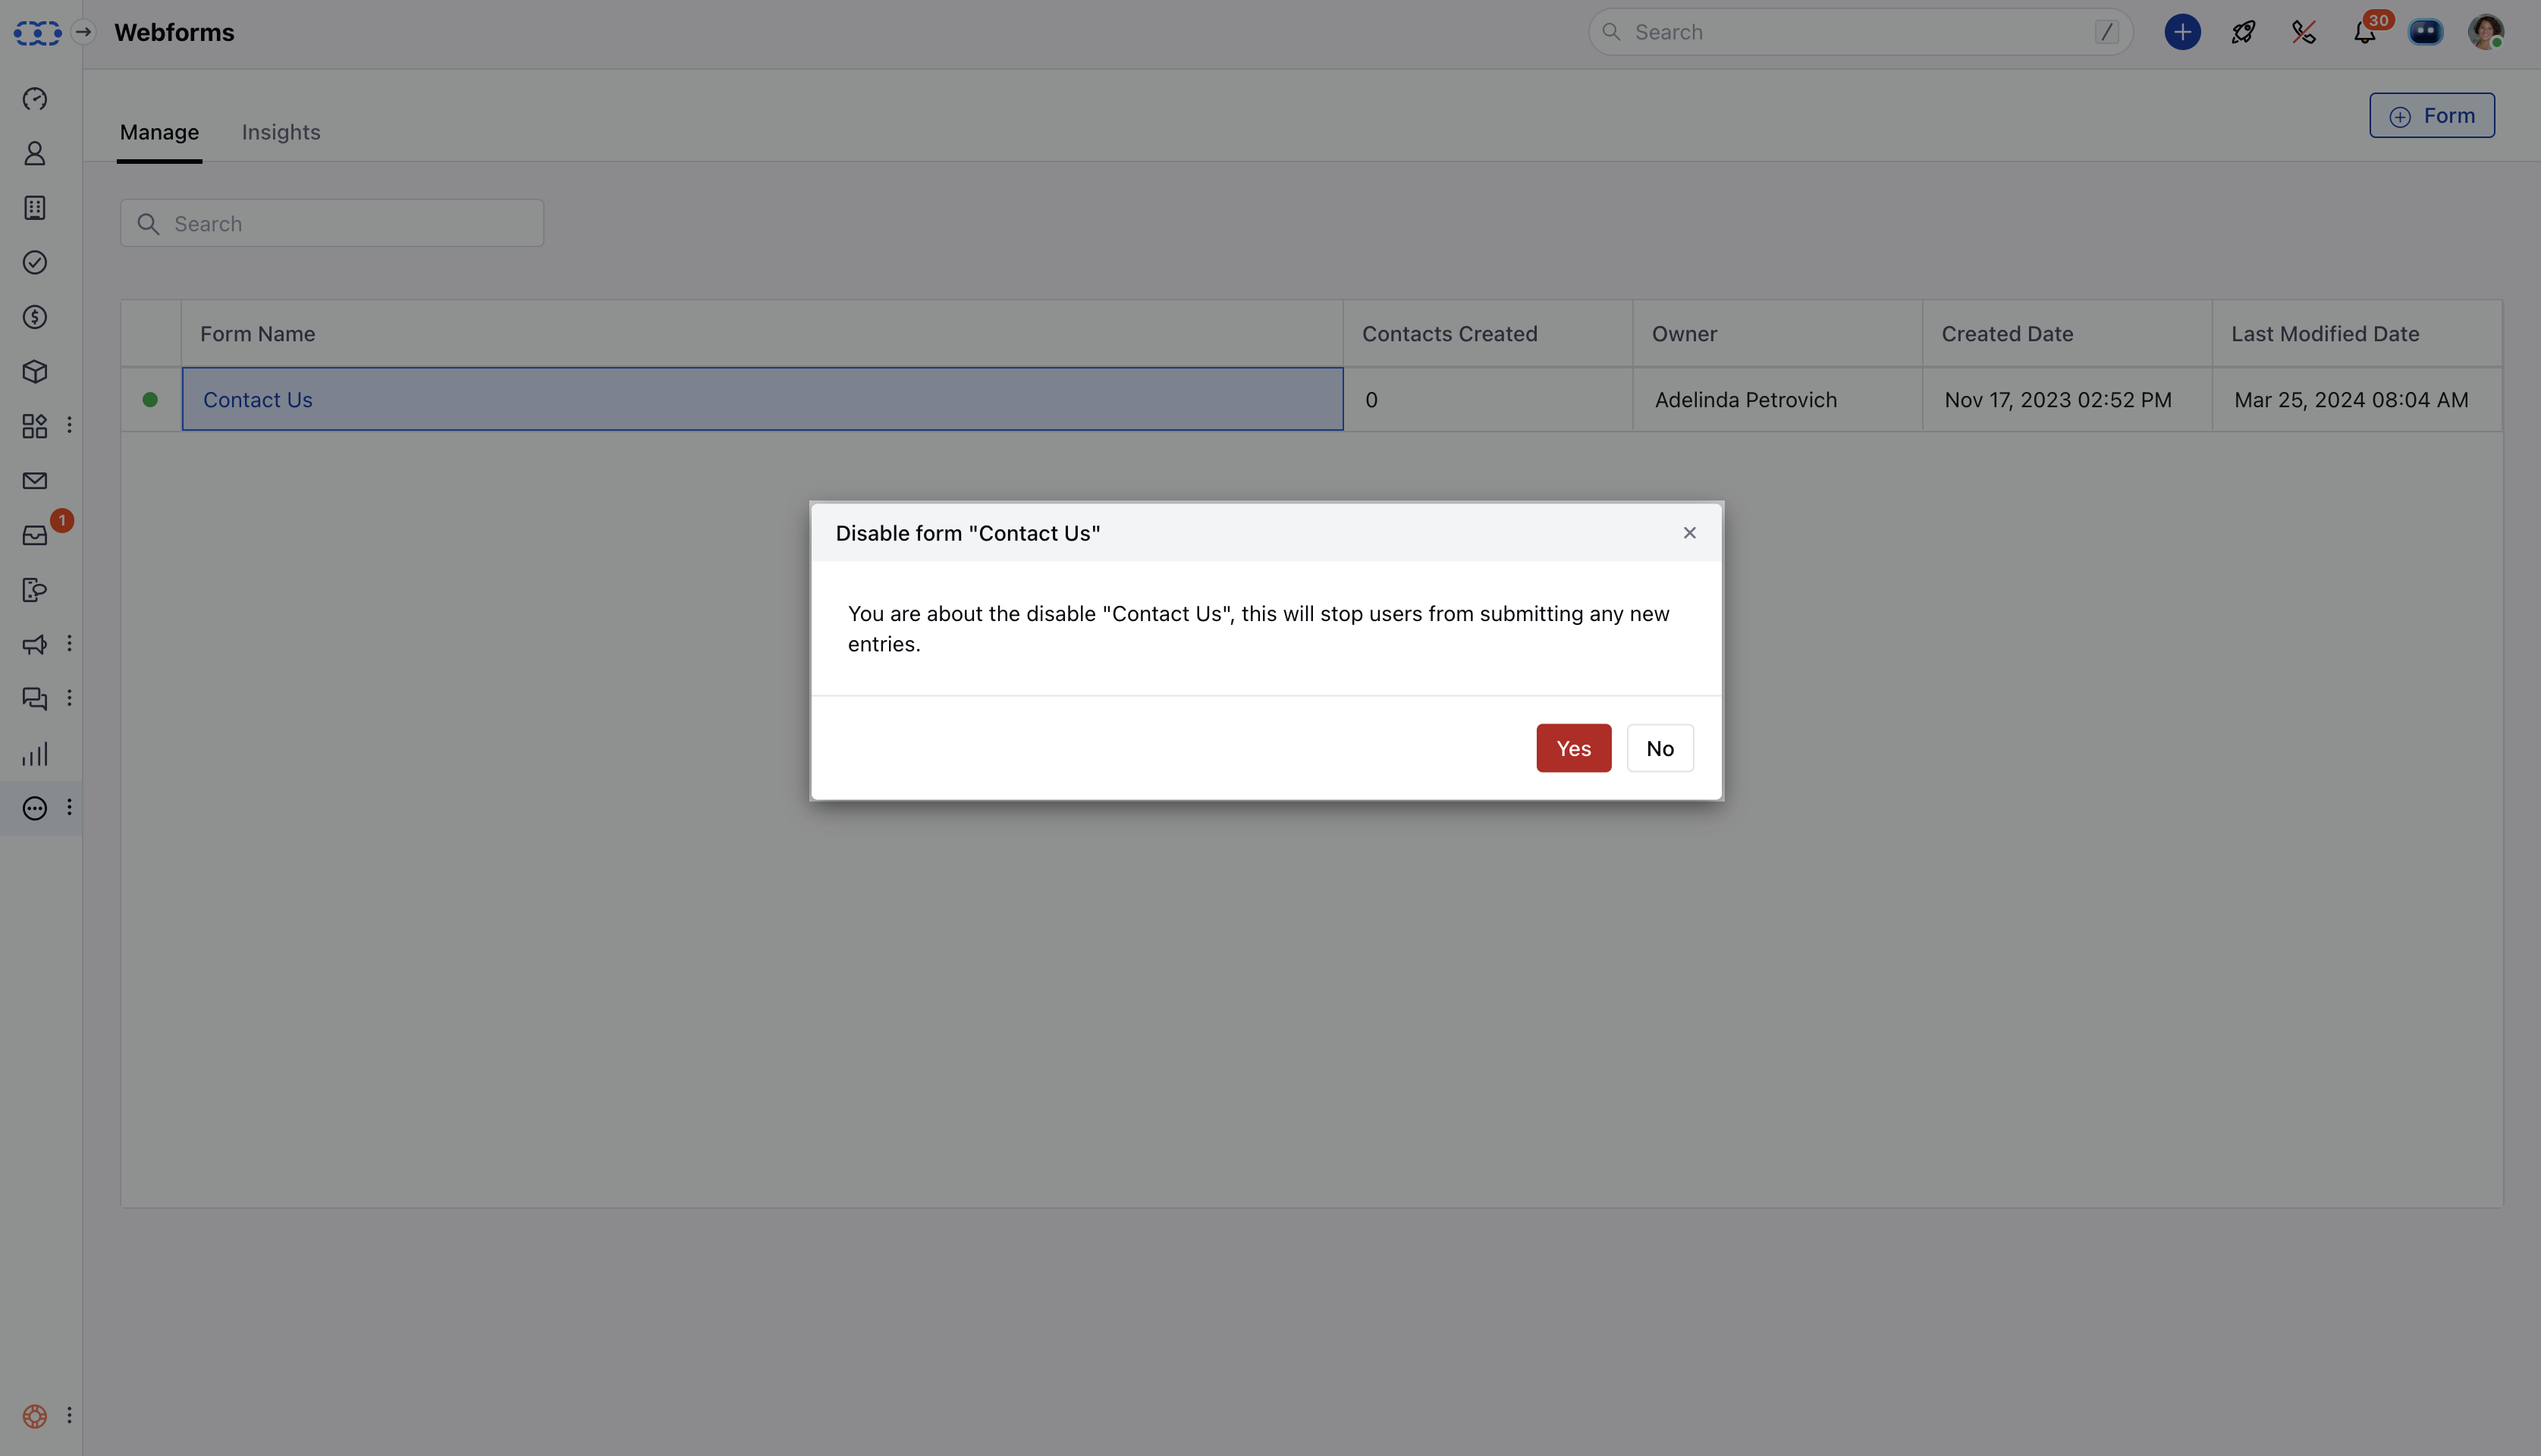This screenshot has width=2541, height=1456.
Task: Close the Disable form dialog
Action: click(1689, 533)
